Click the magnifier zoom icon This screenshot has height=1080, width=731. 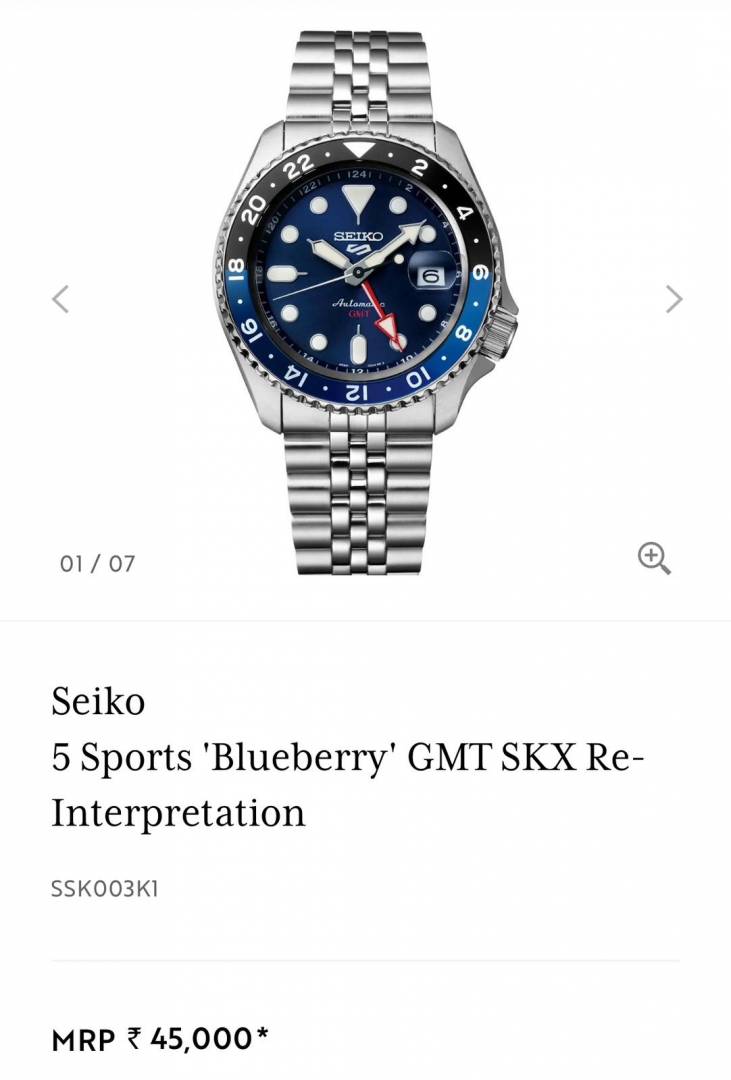654,558
